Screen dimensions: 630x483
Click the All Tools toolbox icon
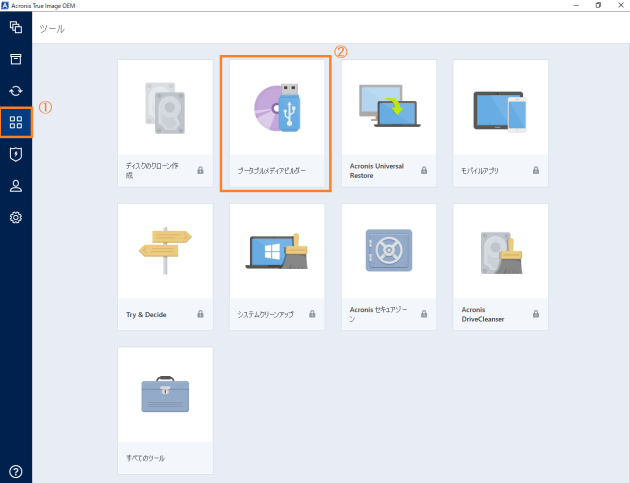coord(165,394)
